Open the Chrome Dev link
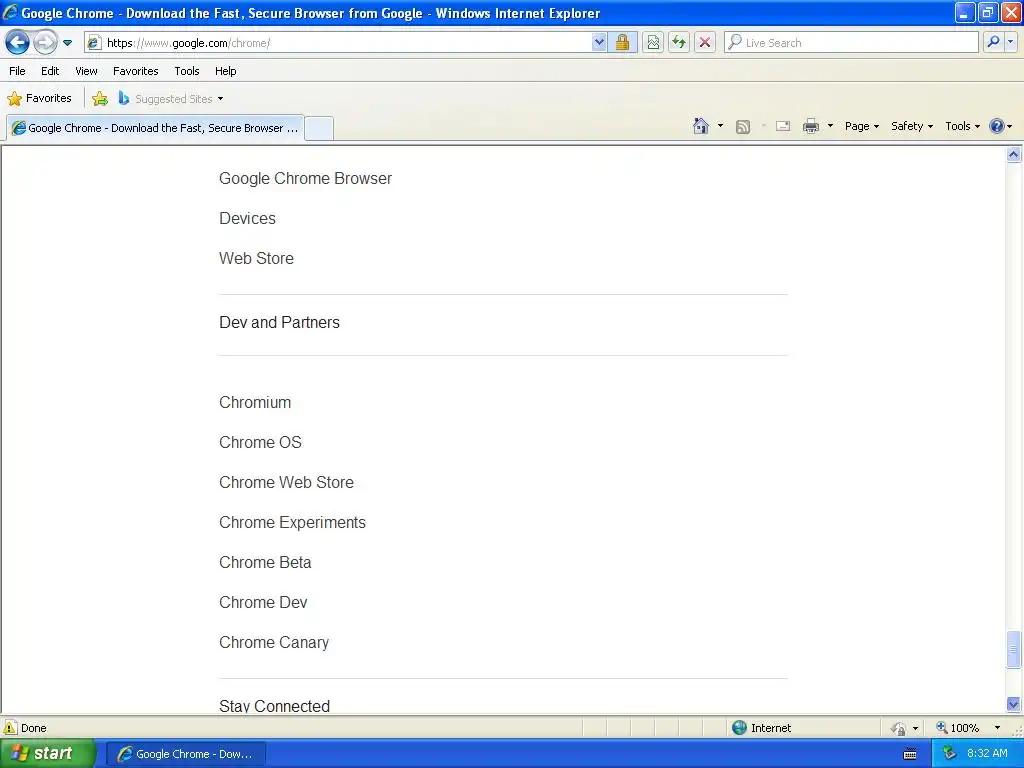This screenshot has width=1024, height=768. click(x=263, y=602)
